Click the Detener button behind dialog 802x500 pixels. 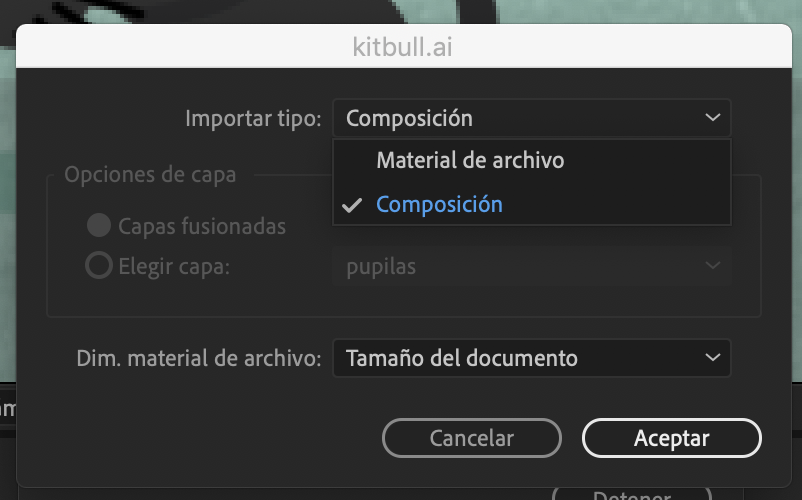[632, 494]
